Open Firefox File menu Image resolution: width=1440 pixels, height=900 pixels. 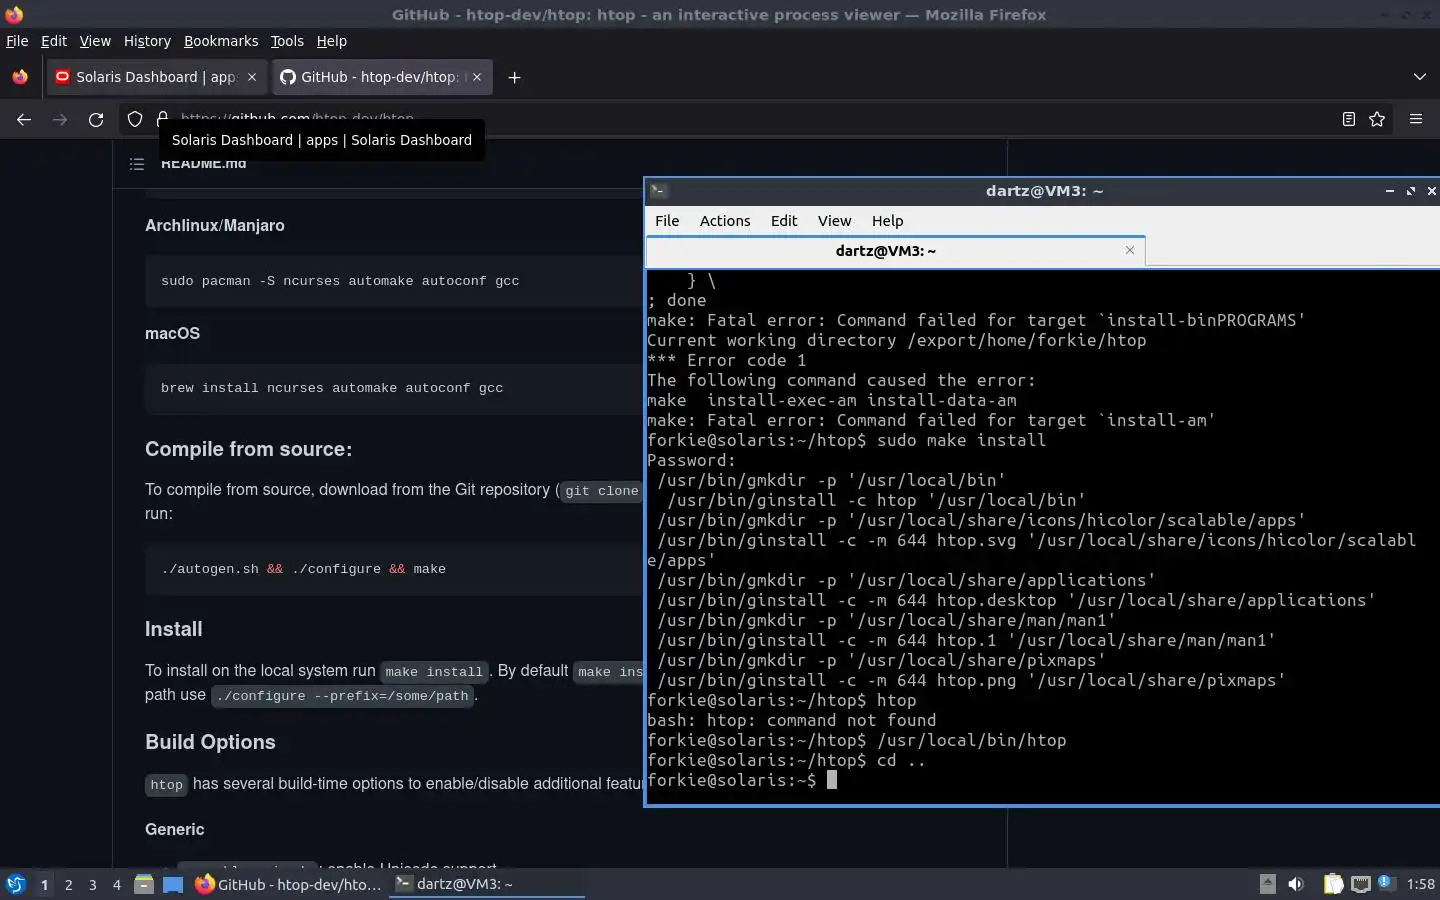(x=17, y=41)
